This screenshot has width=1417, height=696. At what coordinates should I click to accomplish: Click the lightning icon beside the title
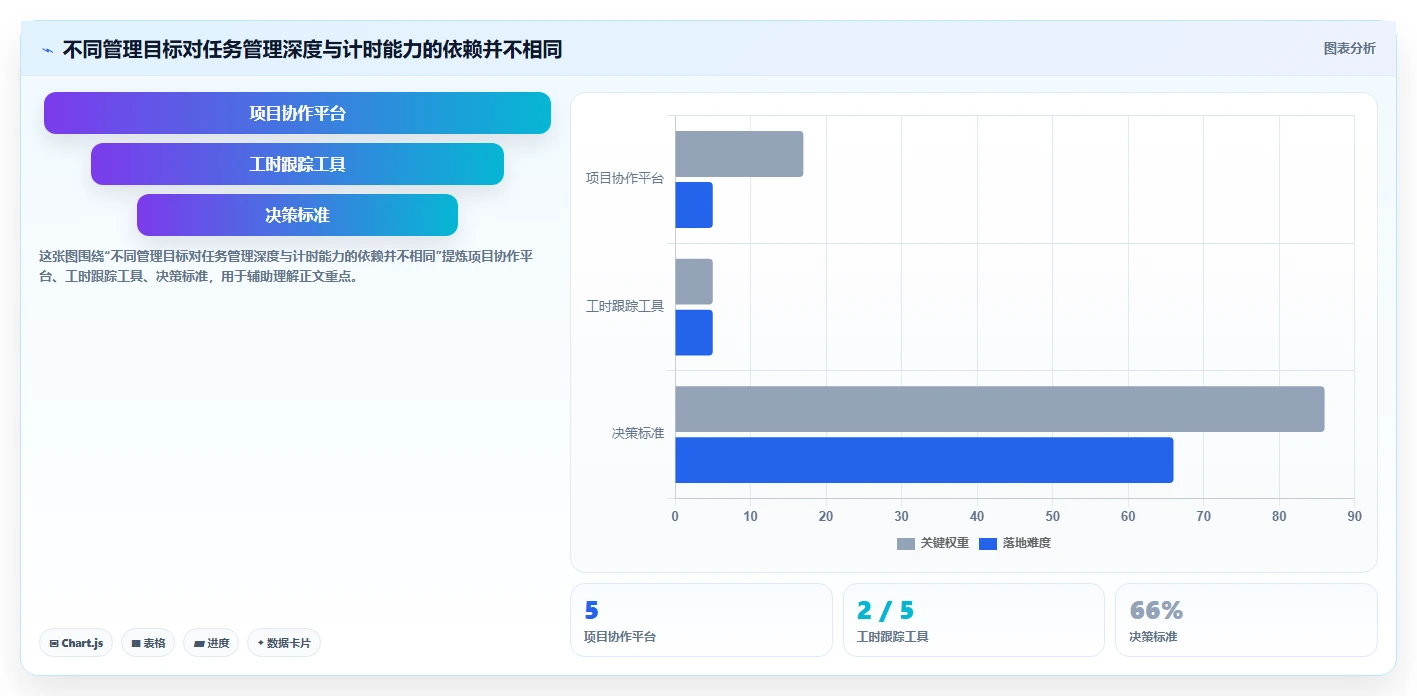[x=47, y=50]
